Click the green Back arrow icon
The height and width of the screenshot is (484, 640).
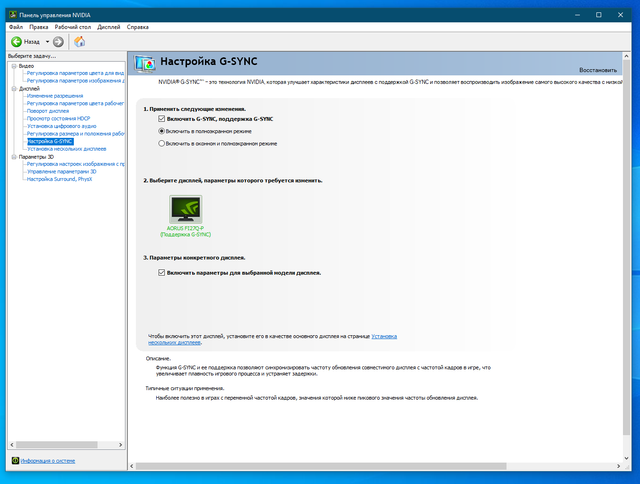[16, 42]
